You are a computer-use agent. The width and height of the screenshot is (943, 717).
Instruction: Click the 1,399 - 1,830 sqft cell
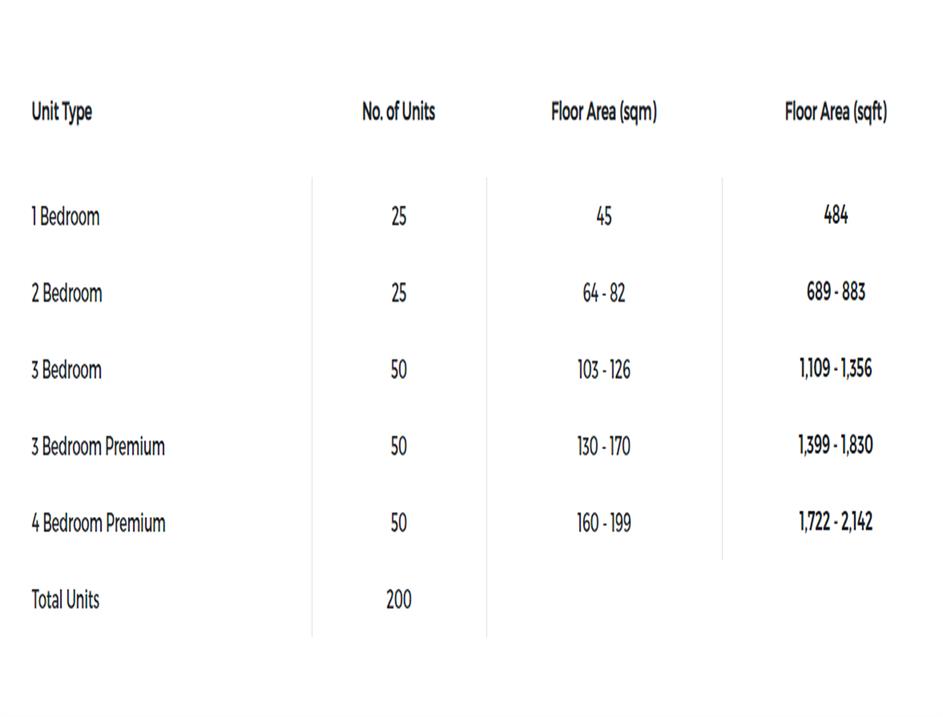[835, 445]
